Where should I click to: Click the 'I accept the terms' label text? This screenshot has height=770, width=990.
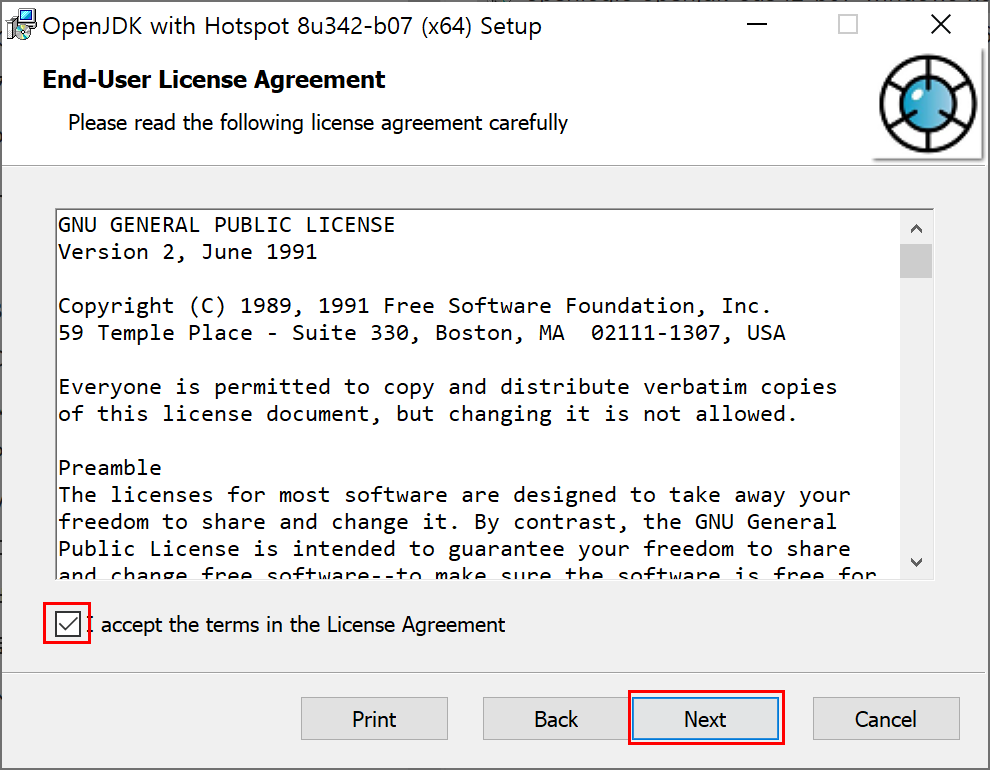click(295, 625)
